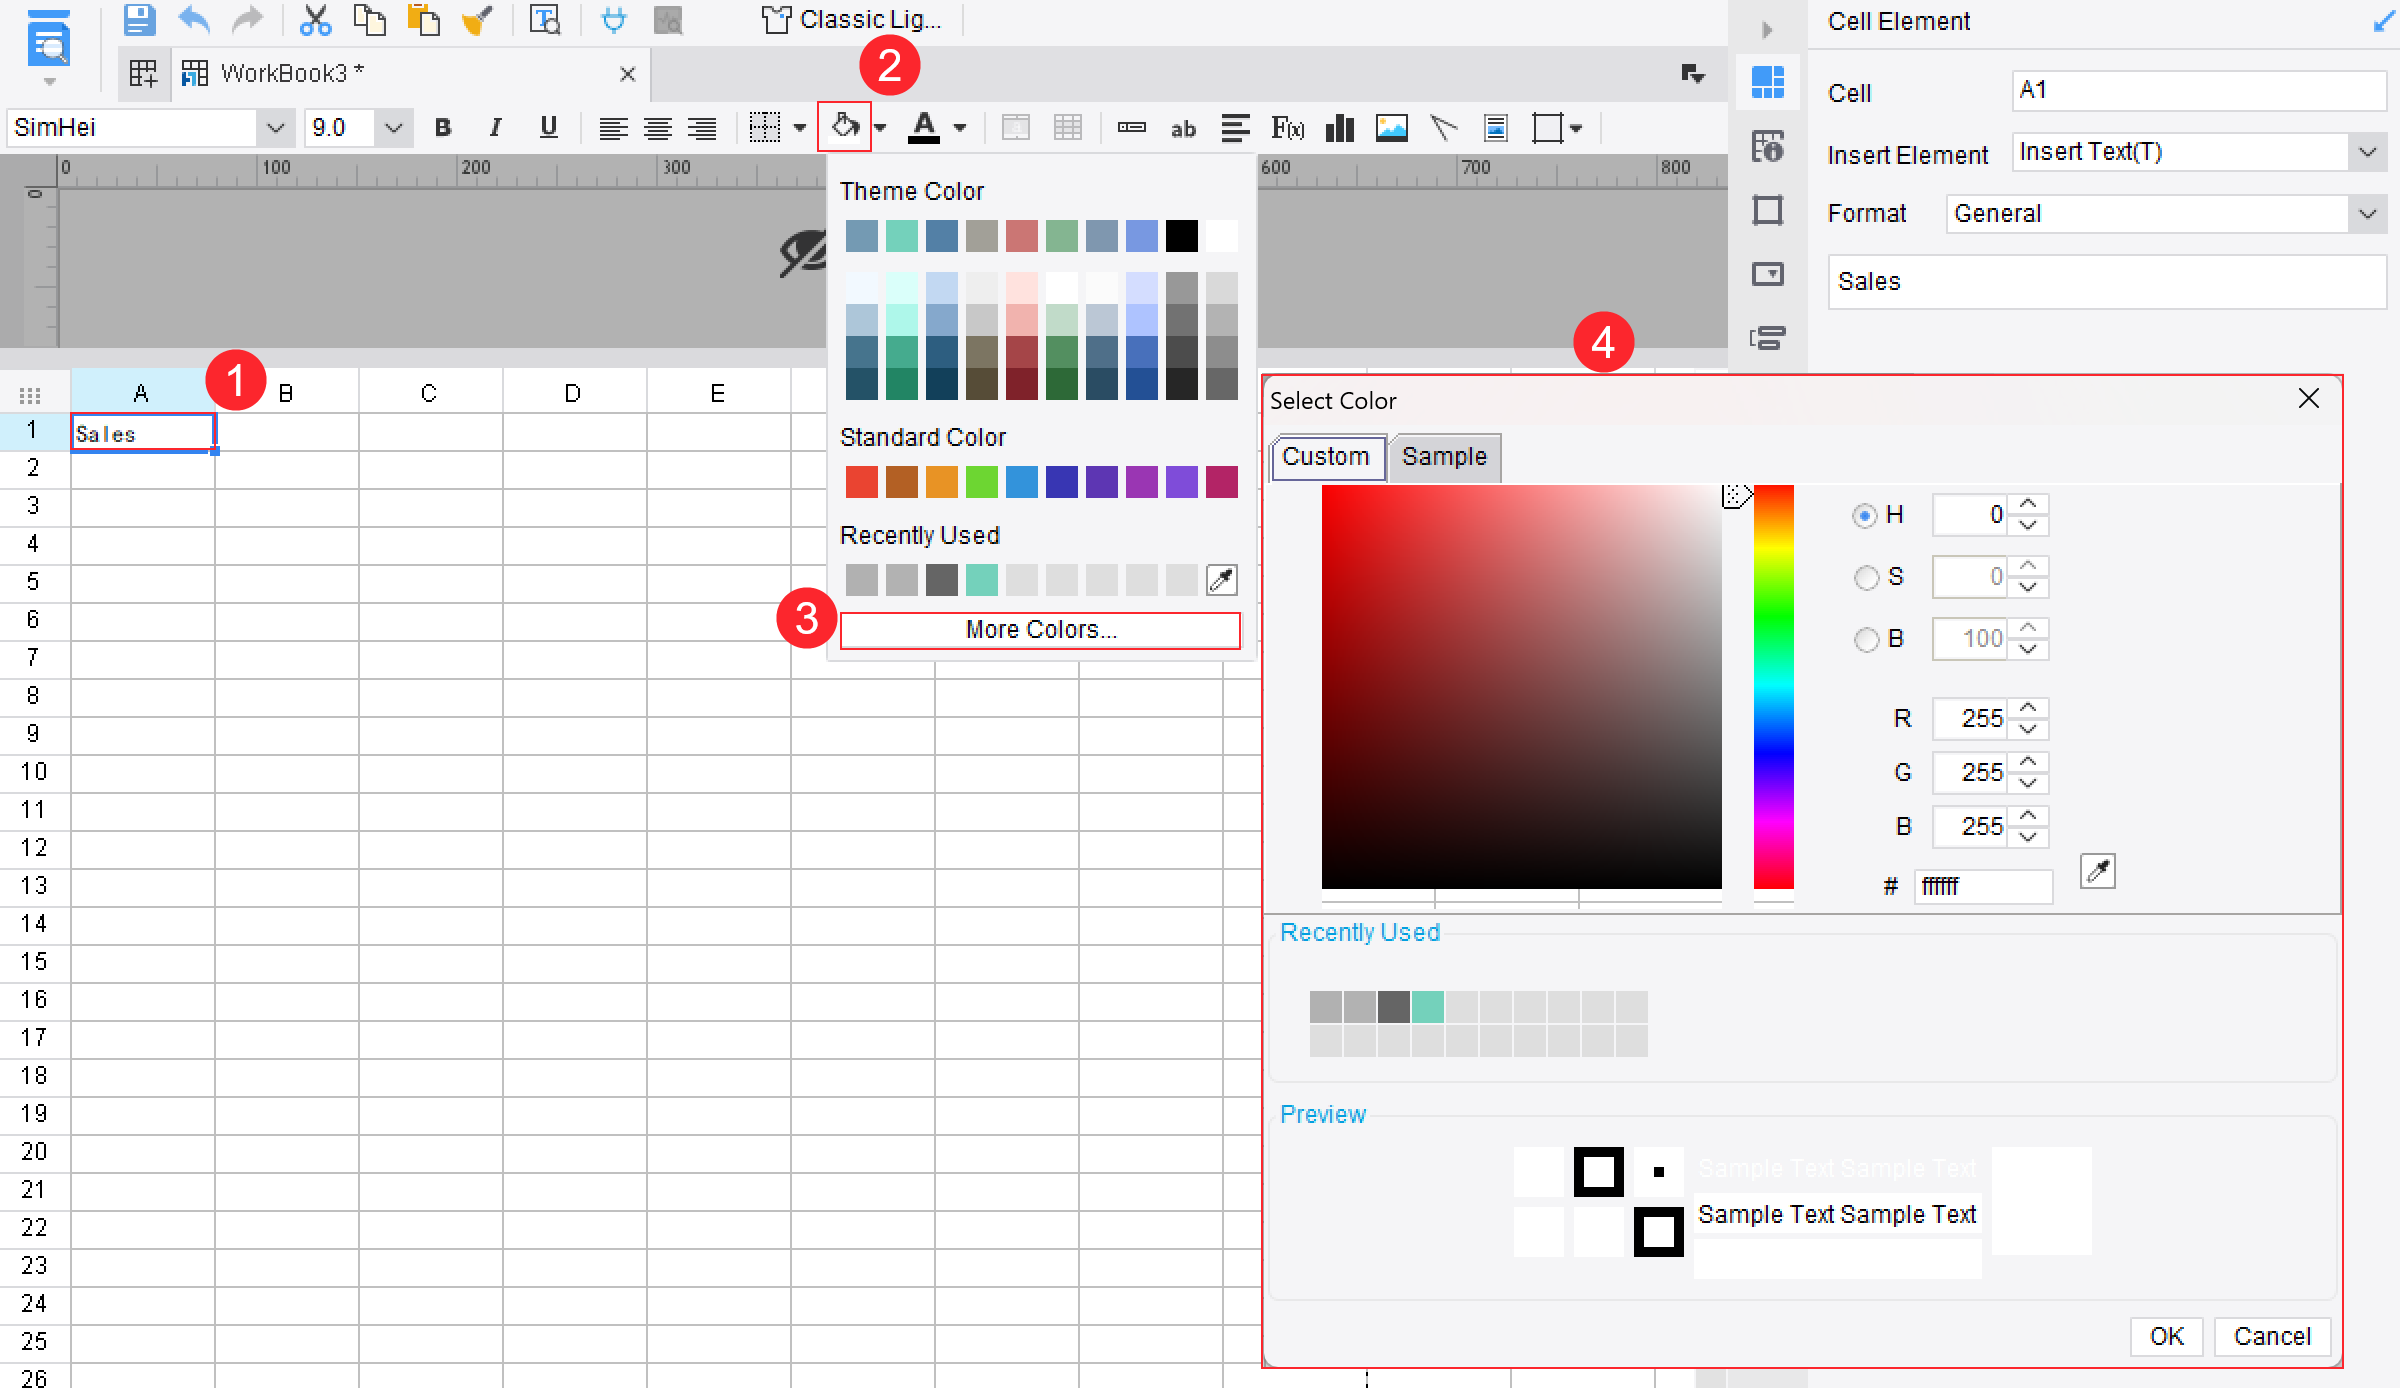Image resolution: width=2400 pixels, height=1388 pixels.
Task: Decrease the G value stepper
Action: point(2028,783)
